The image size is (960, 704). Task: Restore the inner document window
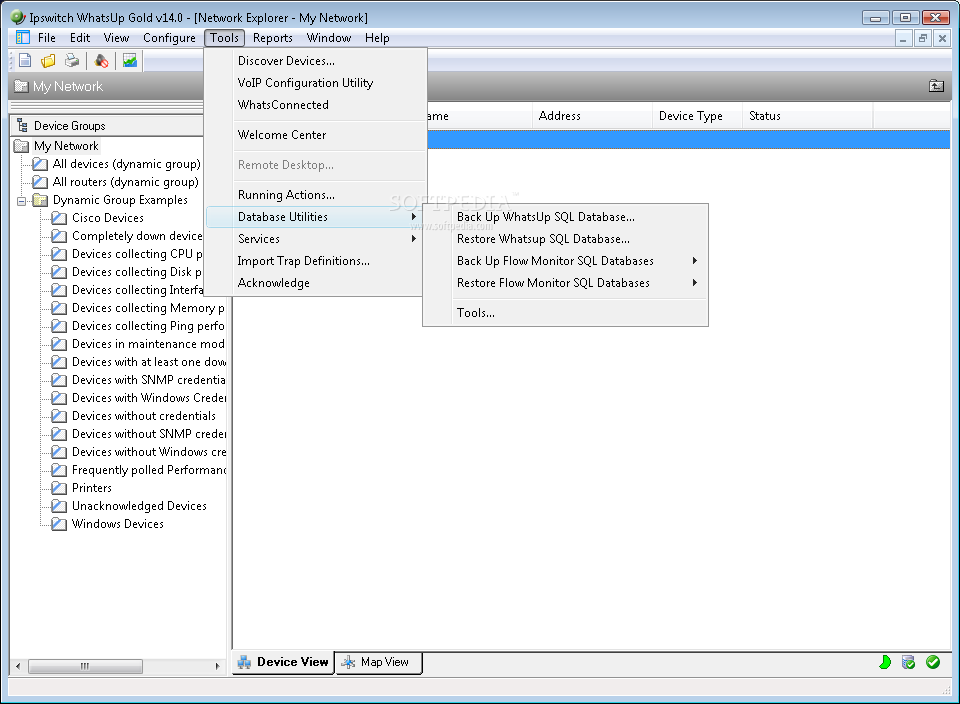tap(923, 39)
